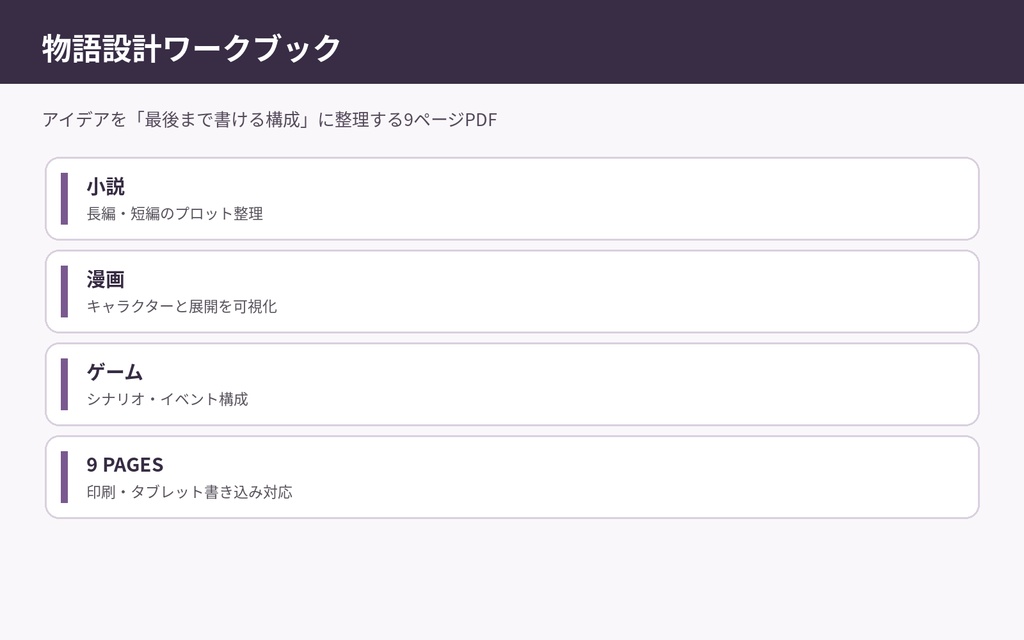This screenshot has width=1024, height=640.
Task: Click the purple accent bar beside 9 PAGES
Action: 64,477
